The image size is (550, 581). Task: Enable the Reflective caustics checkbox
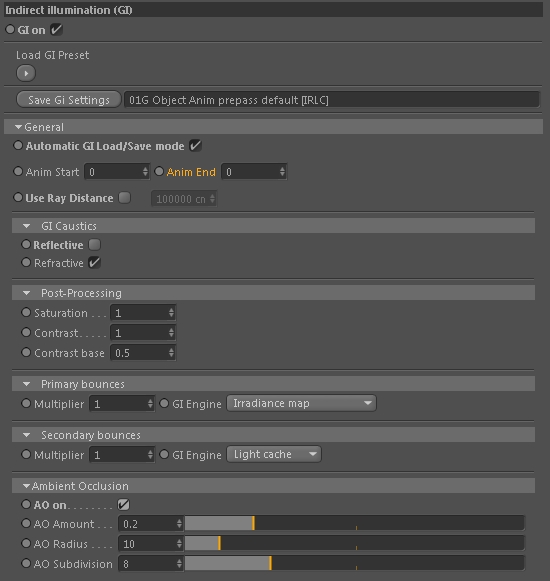(x=95, y=245)
